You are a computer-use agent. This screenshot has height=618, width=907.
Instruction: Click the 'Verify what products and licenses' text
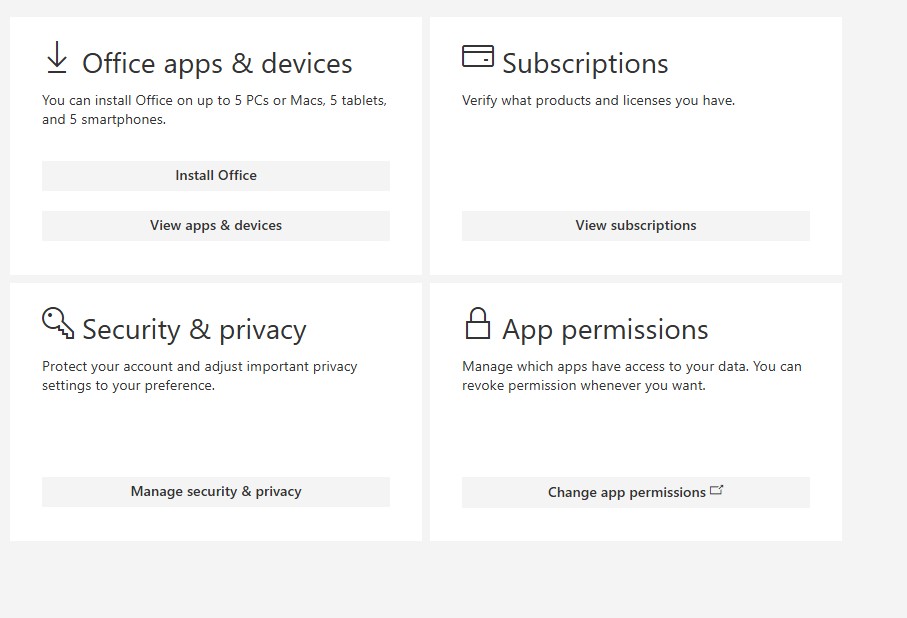(x=598, y=101)
